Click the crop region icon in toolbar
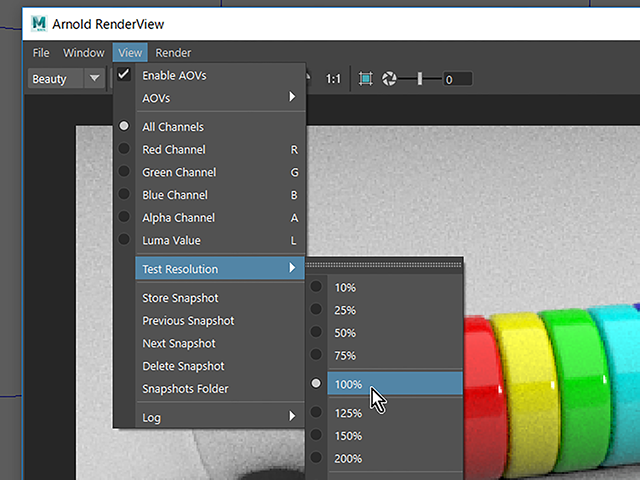This screenshot has height=480, width=640. click(x=366, y=79)
